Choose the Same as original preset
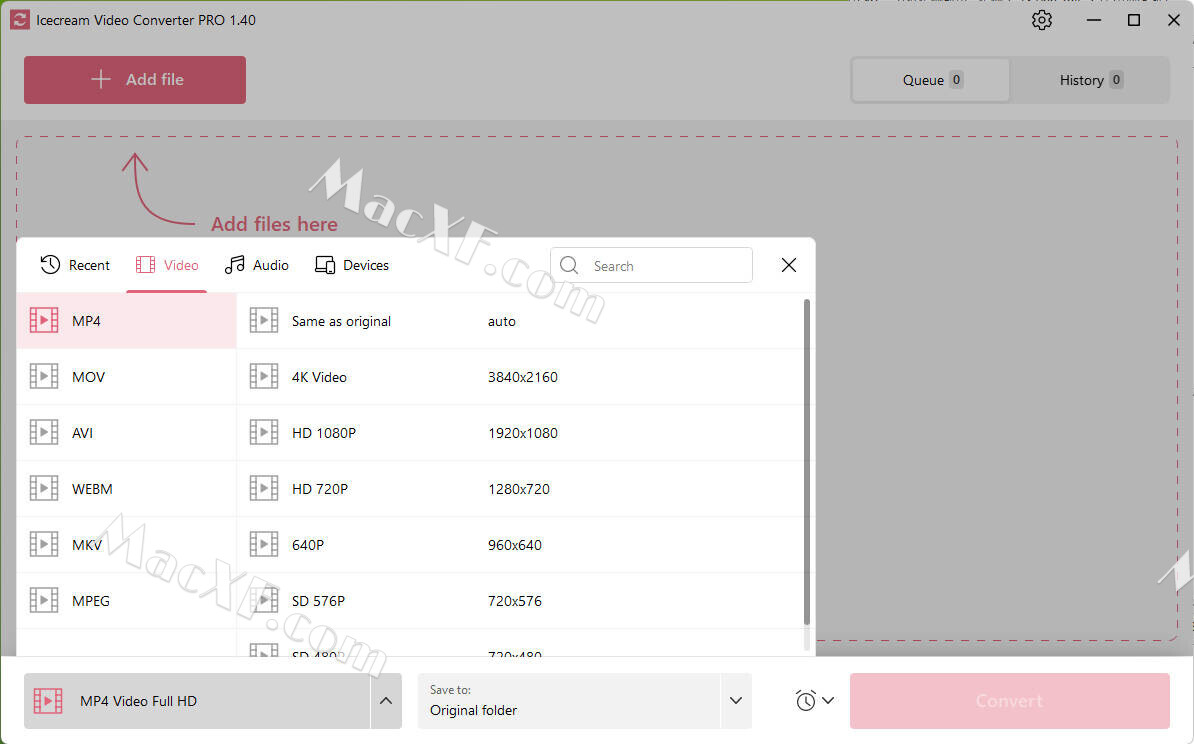Viewport: 1194px width, 744px height. point(519,321)
